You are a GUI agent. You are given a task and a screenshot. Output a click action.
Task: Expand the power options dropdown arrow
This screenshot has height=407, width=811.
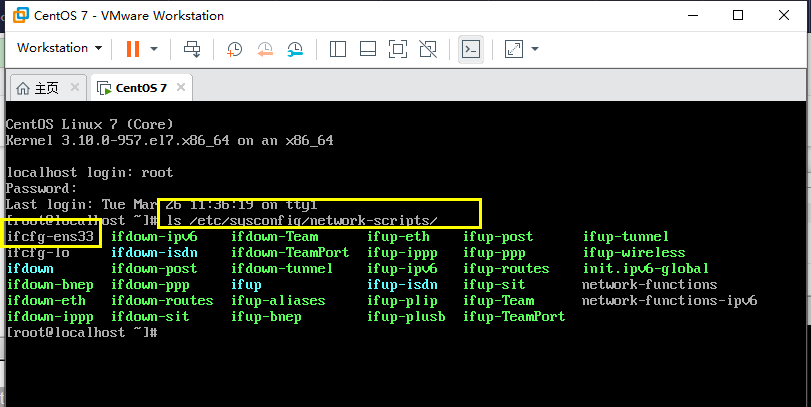pyautogui.click(x=154, y=49)
